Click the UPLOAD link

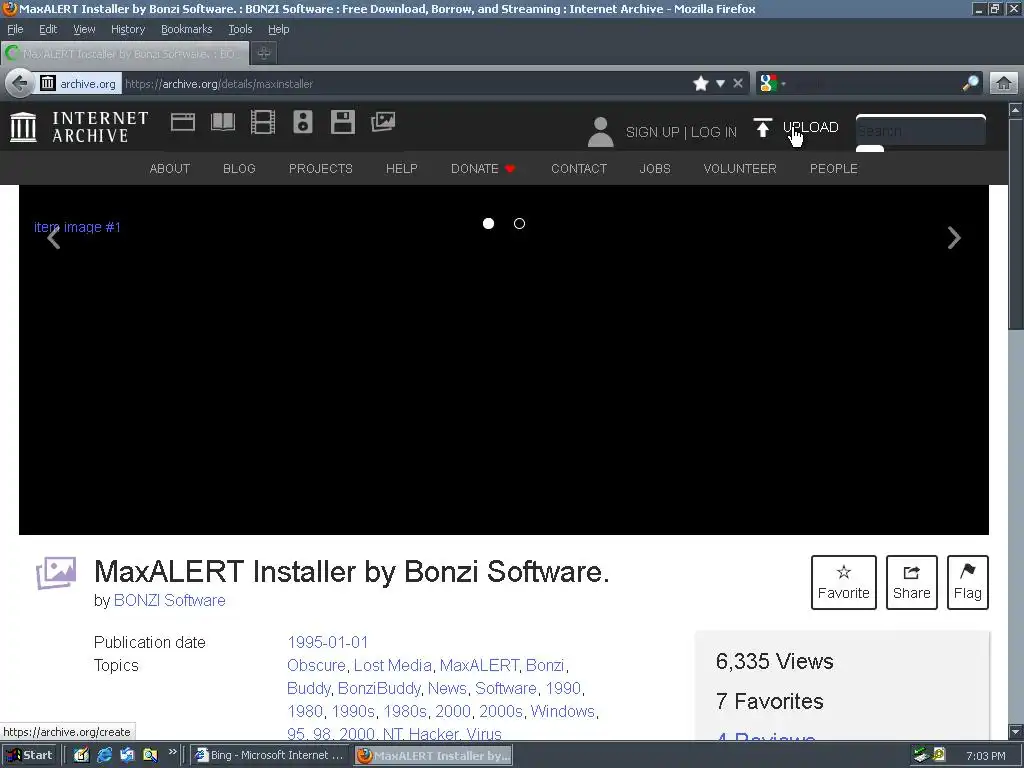click(x=810, y=127)
